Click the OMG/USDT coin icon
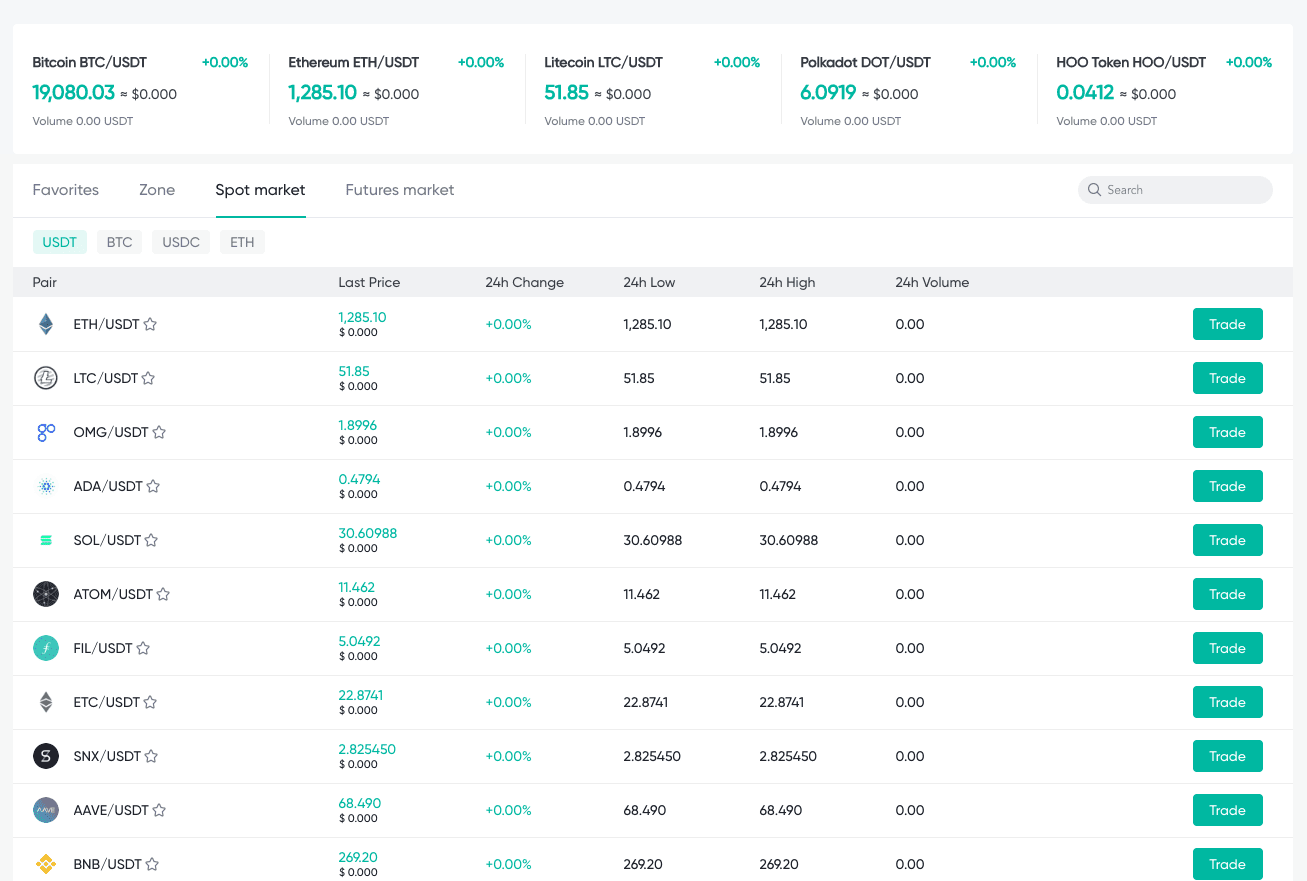This screenshot has width=1307, height=881. click(46, 432)
